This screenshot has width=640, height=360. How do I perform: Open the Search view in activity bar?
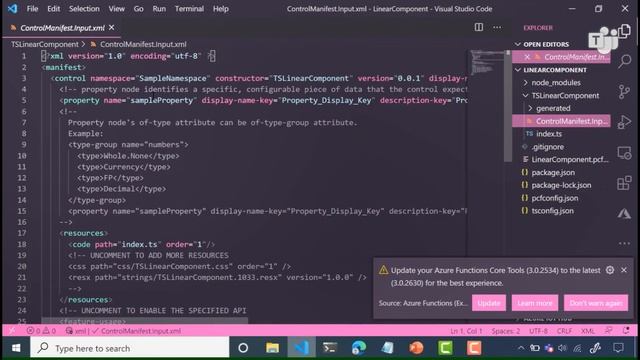(624, 61)
